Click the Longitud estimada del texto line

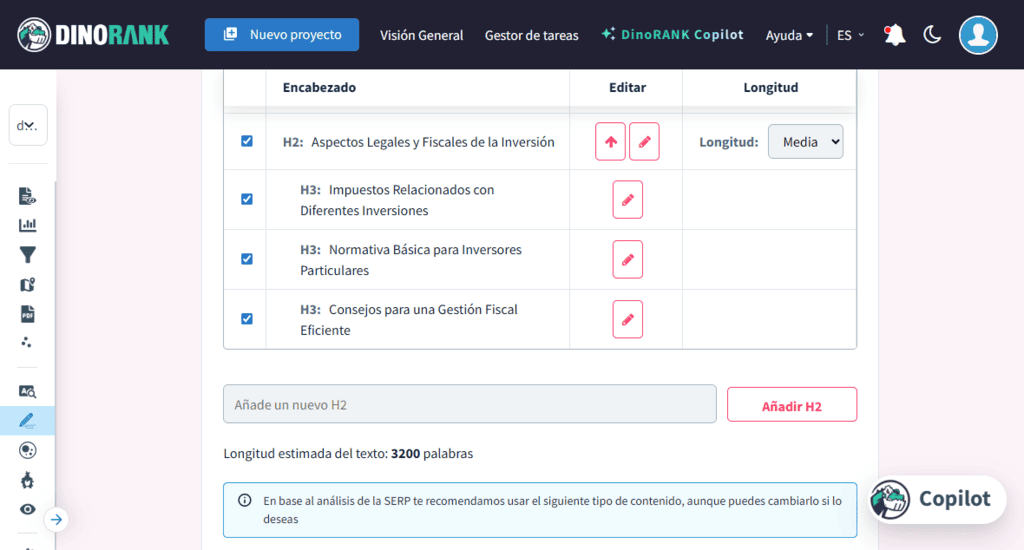click(348, 453)
